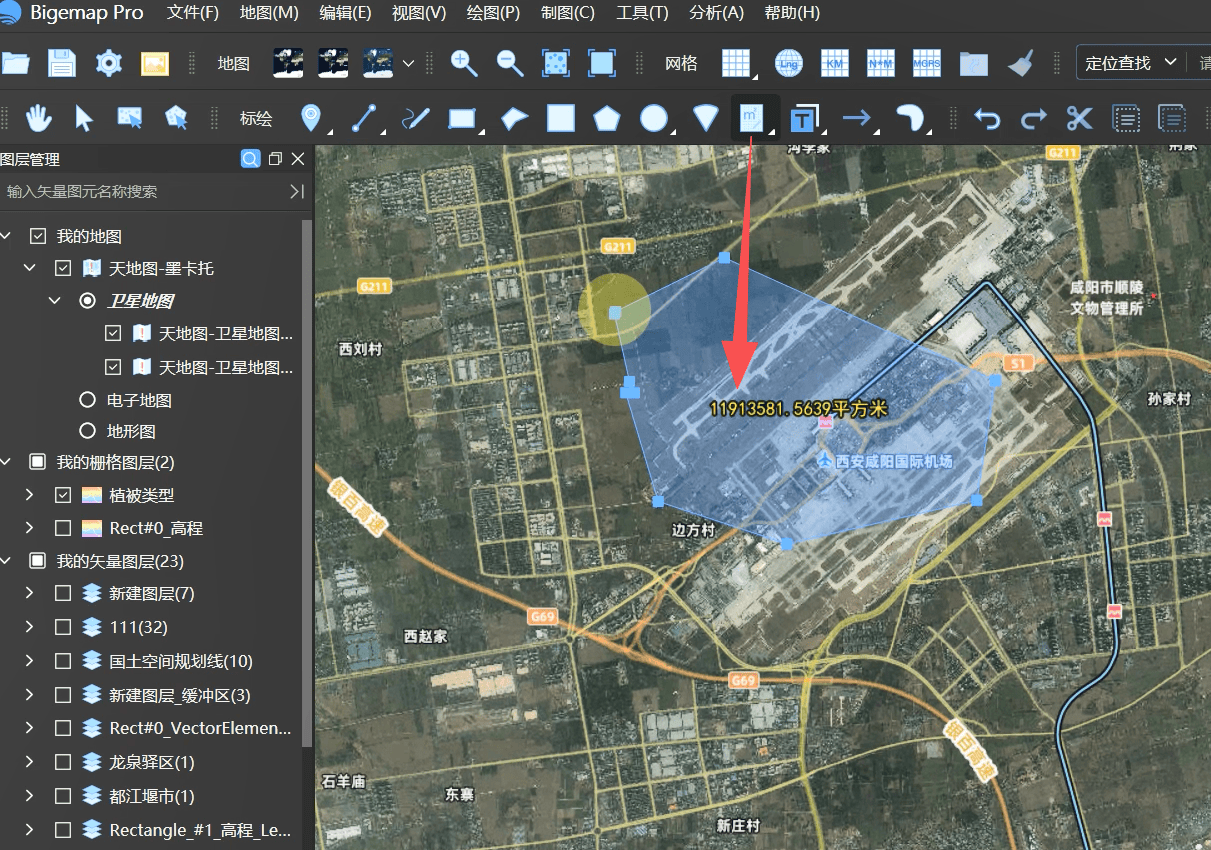Image resolution: width=1211 pixels, height=850 pixels.
Task: Uncheck the 植被类型 raster layer
Action: [x=63, y=495]
